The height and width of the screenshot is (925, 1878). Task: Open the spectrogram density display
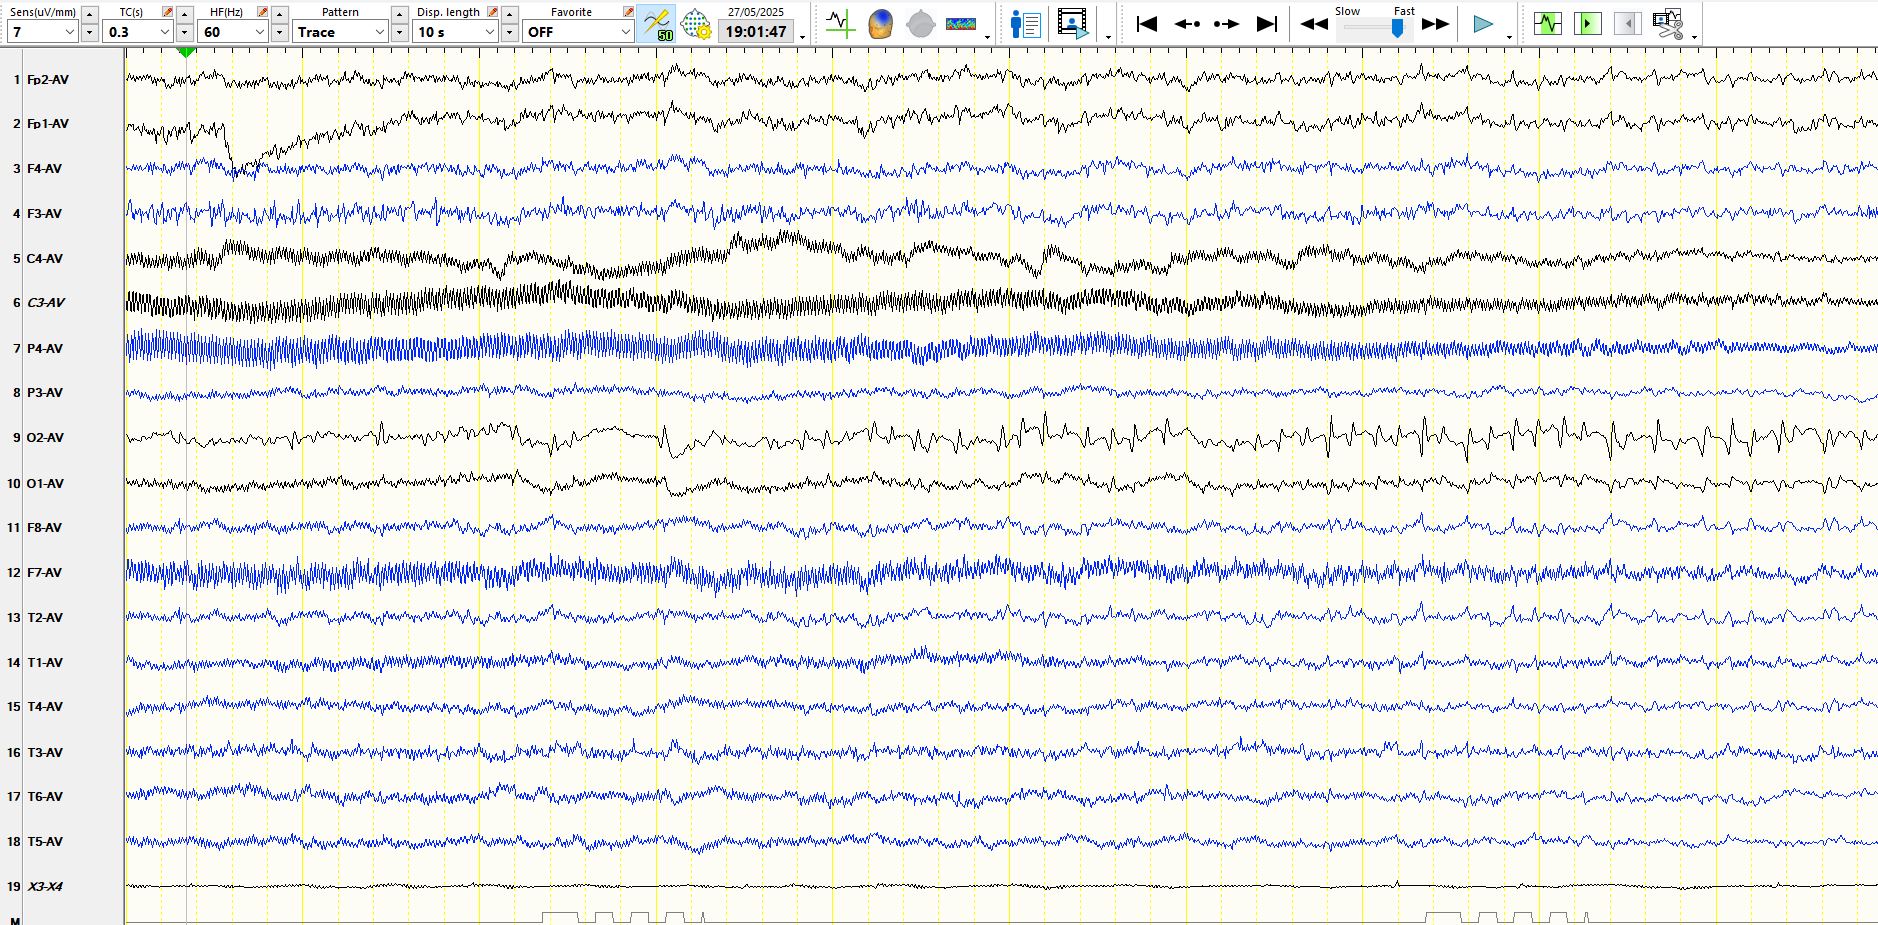(x=960, y=24)
